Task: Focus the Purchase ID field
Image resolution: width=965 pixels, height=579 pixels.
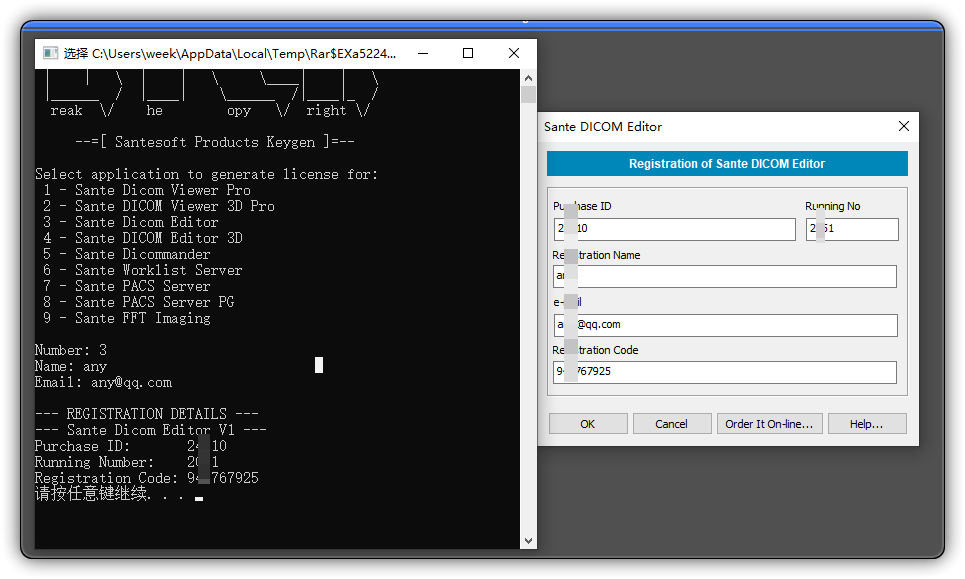Action: pyautogui.click(x=675, y=229)
